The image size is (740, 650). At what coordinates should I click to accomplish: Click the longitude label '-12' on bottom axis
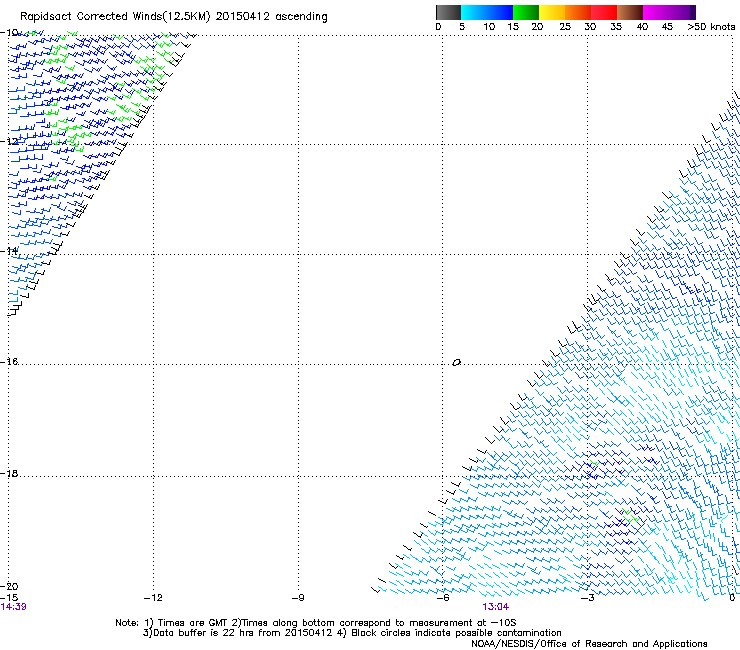[153, 598]
